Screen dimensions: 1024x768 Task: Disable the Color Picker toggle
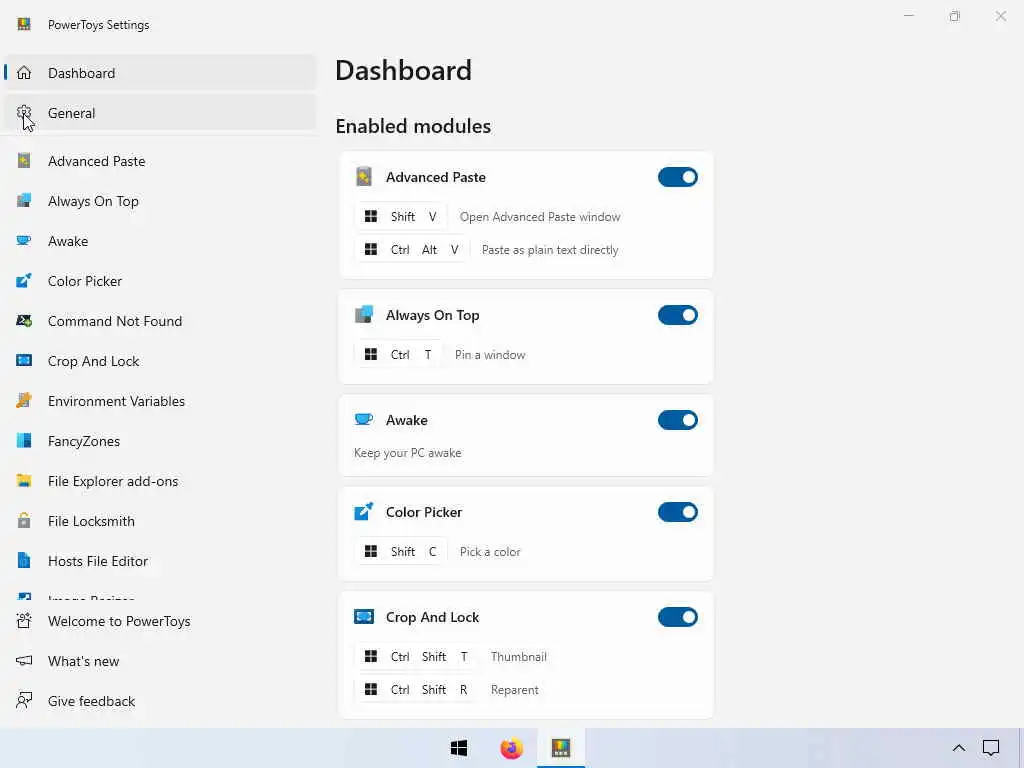tap(678, 512)
